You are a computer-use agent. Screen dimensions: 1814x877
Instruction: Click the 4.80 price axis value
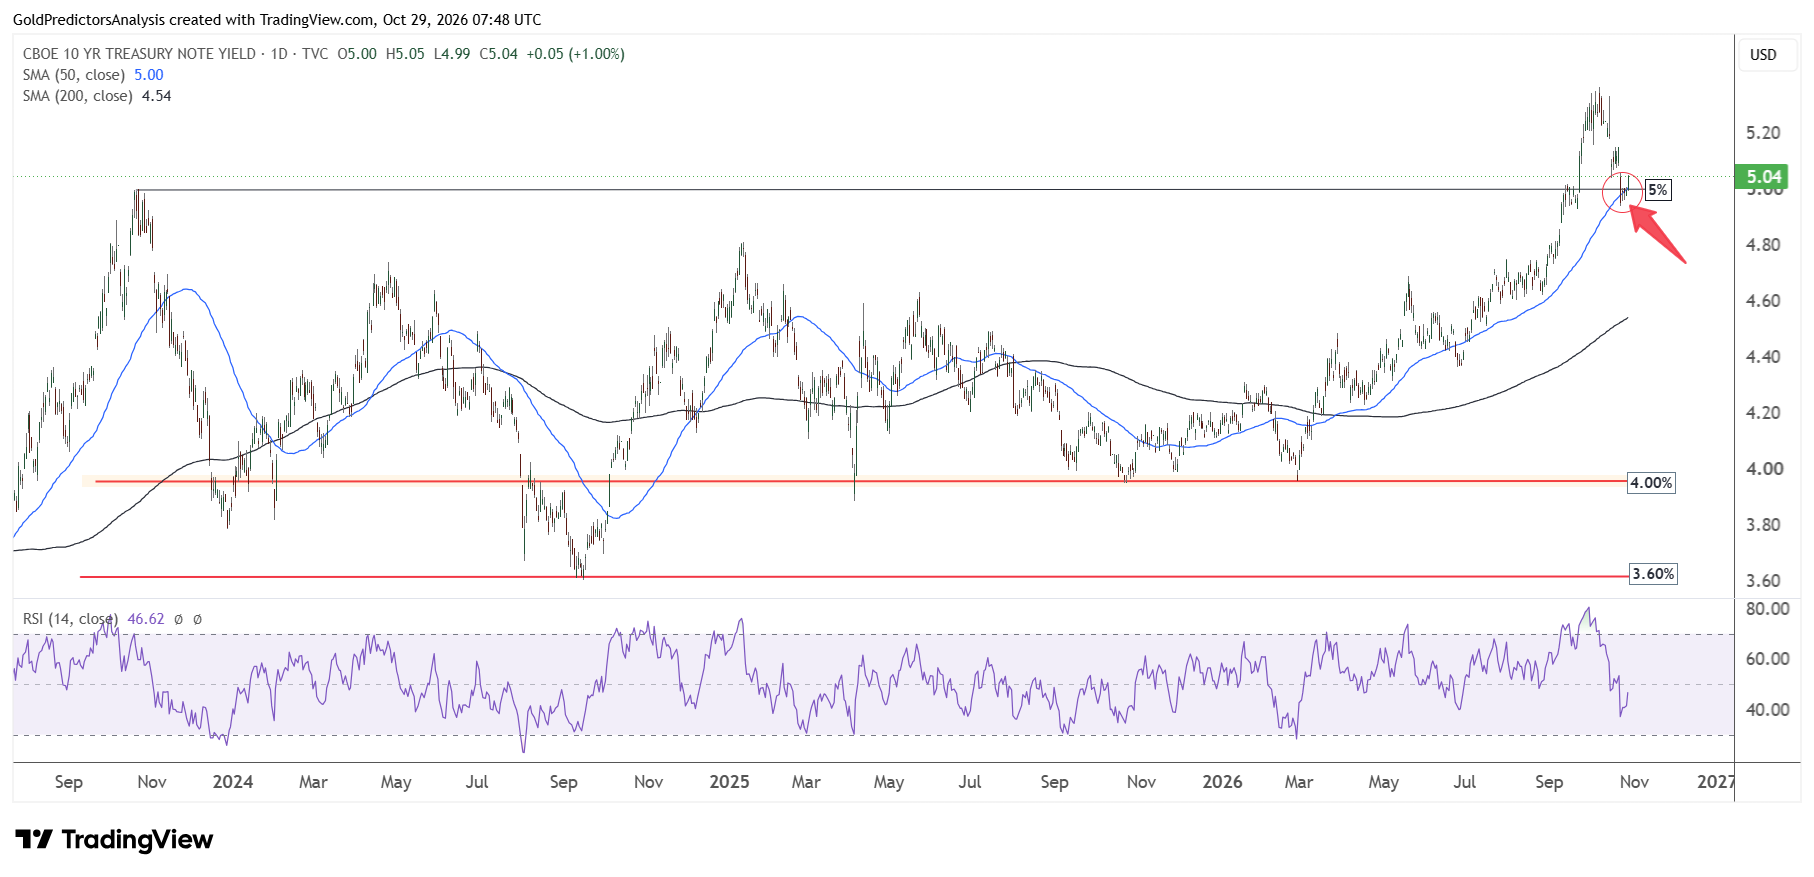(x=1763, y=245)
